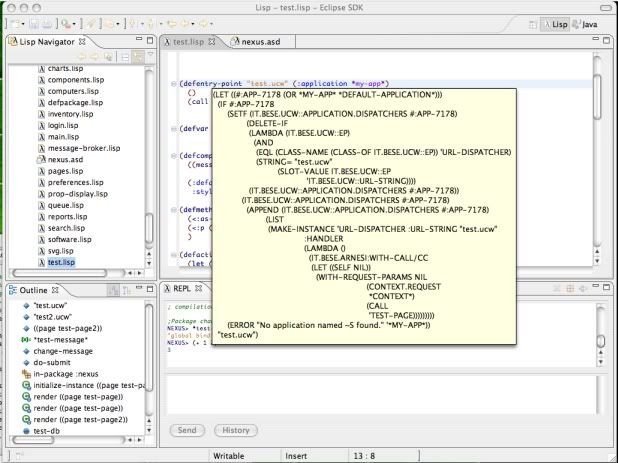Minimize the editor area
618x463 pixels.
(x=596, y=39)
